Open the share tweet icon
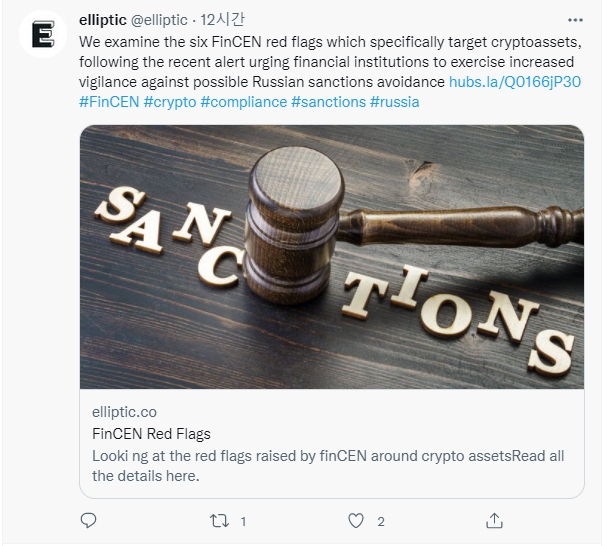The width and height of the screenshot is (604, 546). point(494,520)
